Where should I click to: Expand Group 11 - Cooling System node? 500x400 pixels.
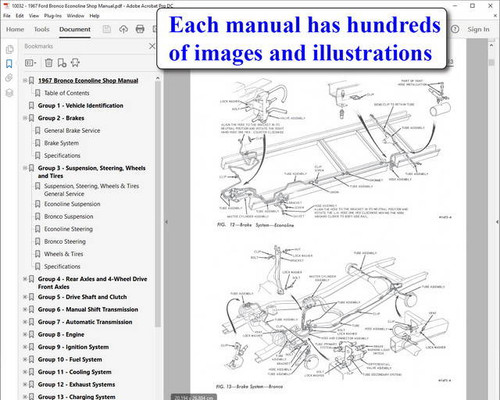click(x=25, y=372)
